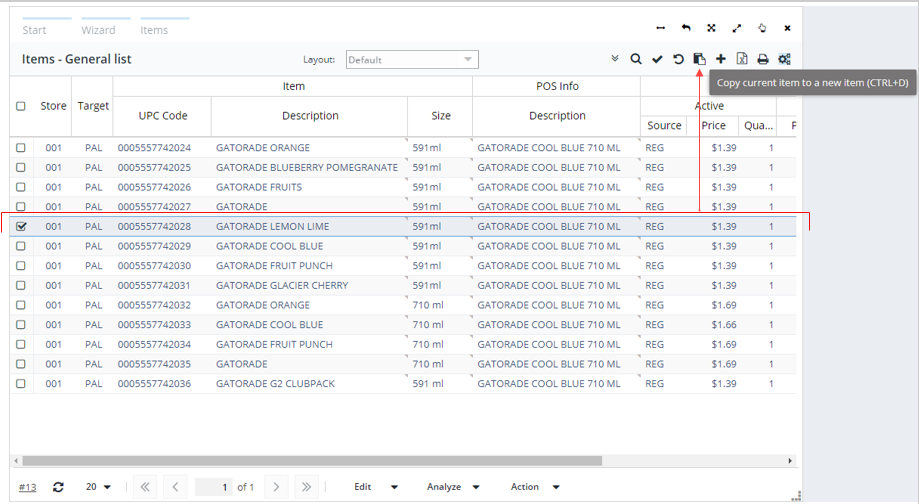This screenshot has height=504, width=919.
Task: Click the search magnifier icon
Action: coord(636,59)
